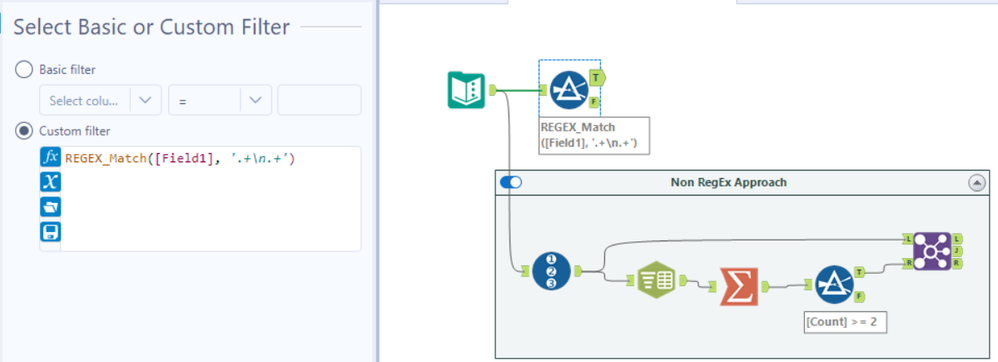Select the Count filter tool in container
Screen dimensions: 998x362
(834, 285)
